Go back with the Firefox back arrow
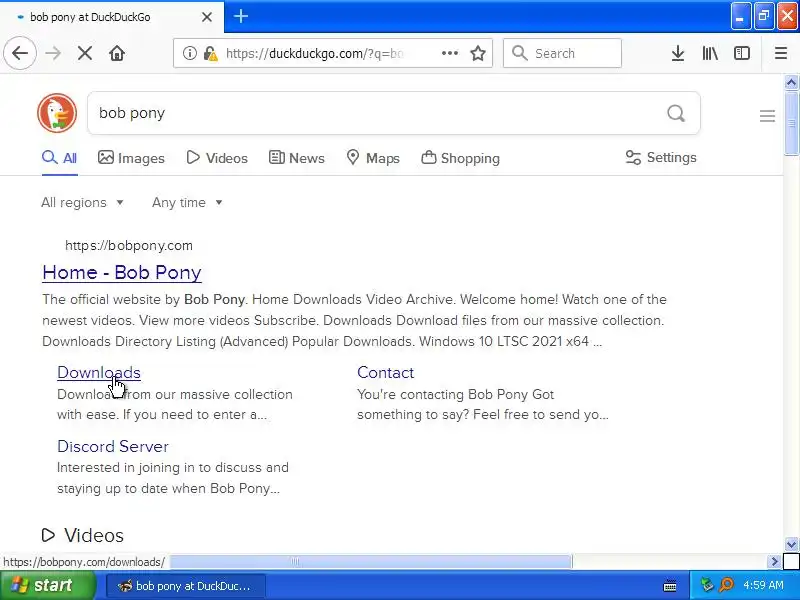The image size is (800, 600). [20, 53]
